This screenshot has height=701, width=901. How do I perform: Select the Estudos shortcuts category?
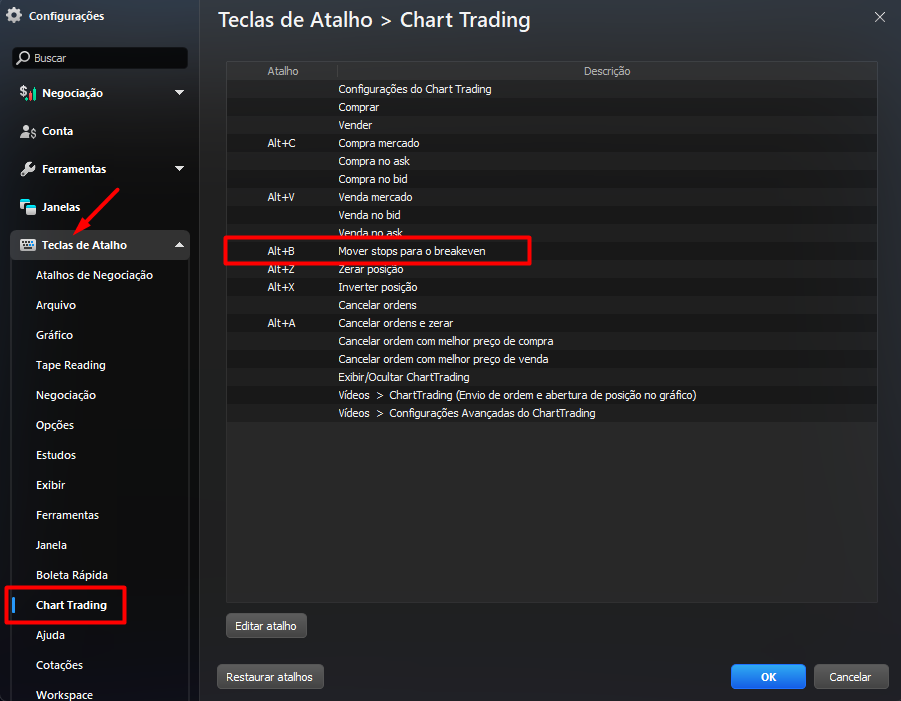click(56, 455)
